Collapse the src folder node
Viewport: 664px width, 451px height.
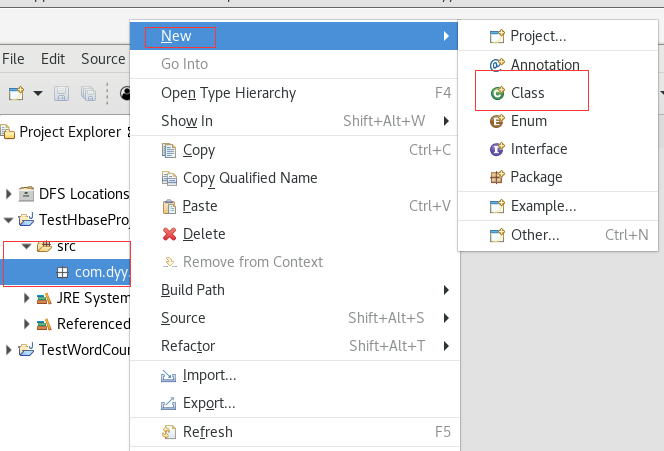pyautogui.click(x=26, y=246)
